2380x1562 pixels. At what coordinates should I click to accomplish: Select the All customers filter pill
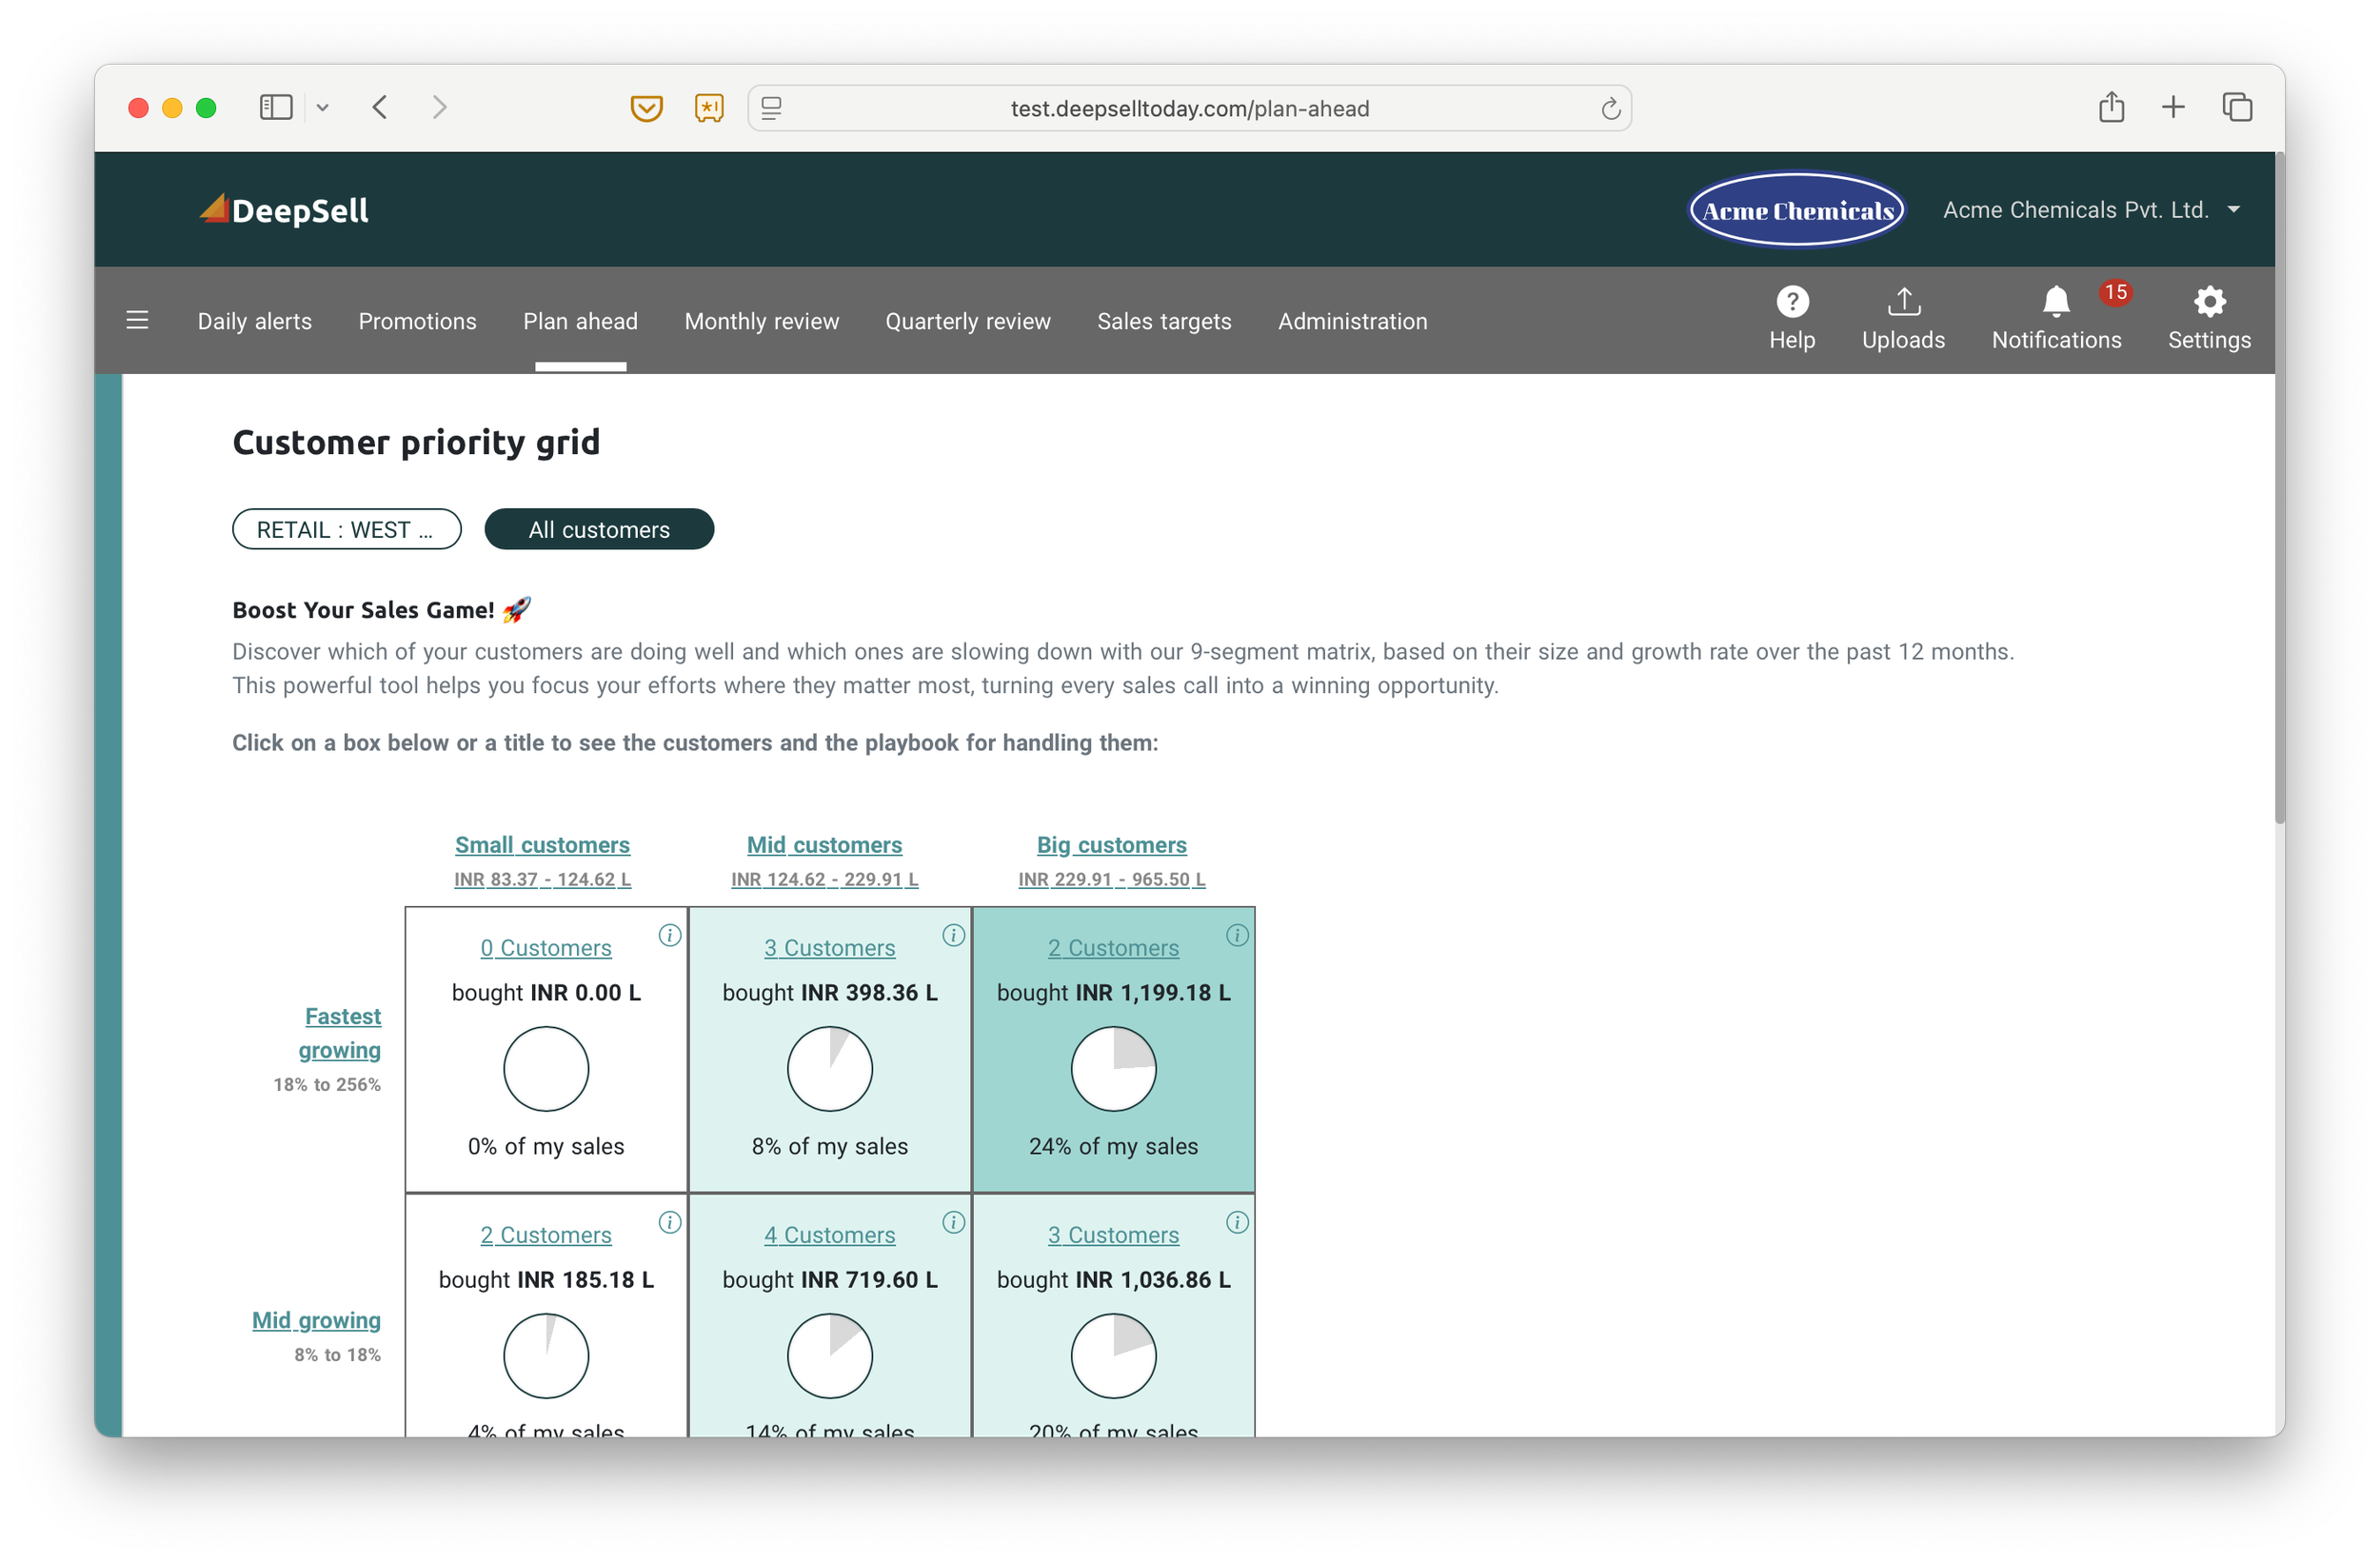coord(598,529)
